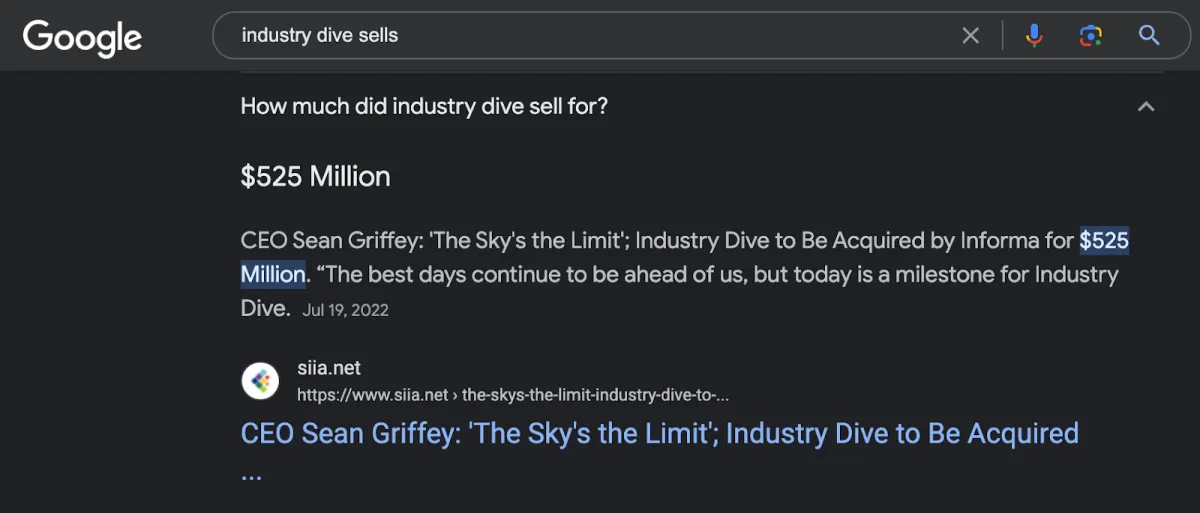Click the siia.net favicon
The image size is (1200, 513).
coord(260,381)
